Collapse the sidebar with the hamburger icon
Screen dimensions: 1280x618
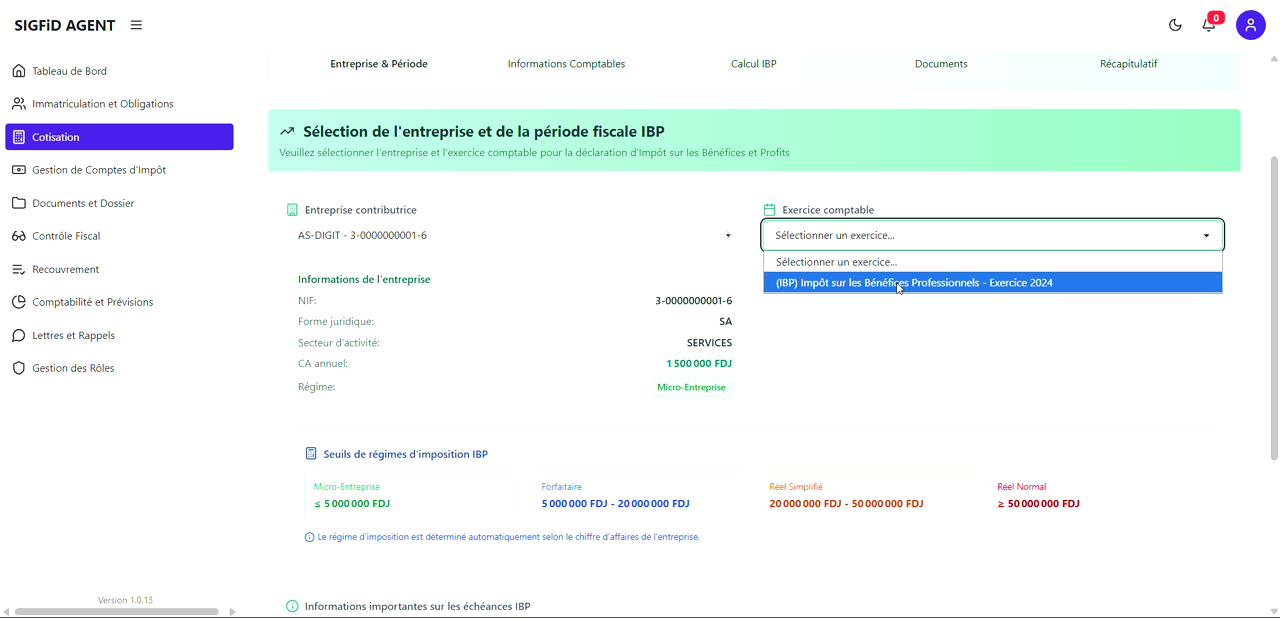pos(136,25)
